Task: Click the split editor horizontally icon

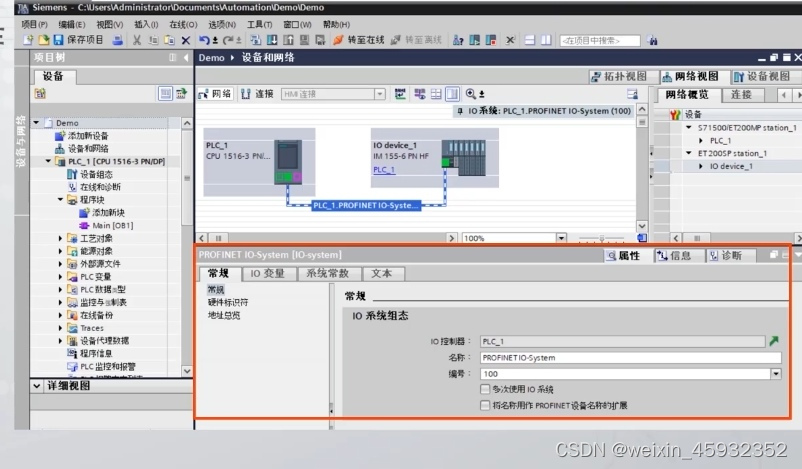Action: [x=530, y=40]
